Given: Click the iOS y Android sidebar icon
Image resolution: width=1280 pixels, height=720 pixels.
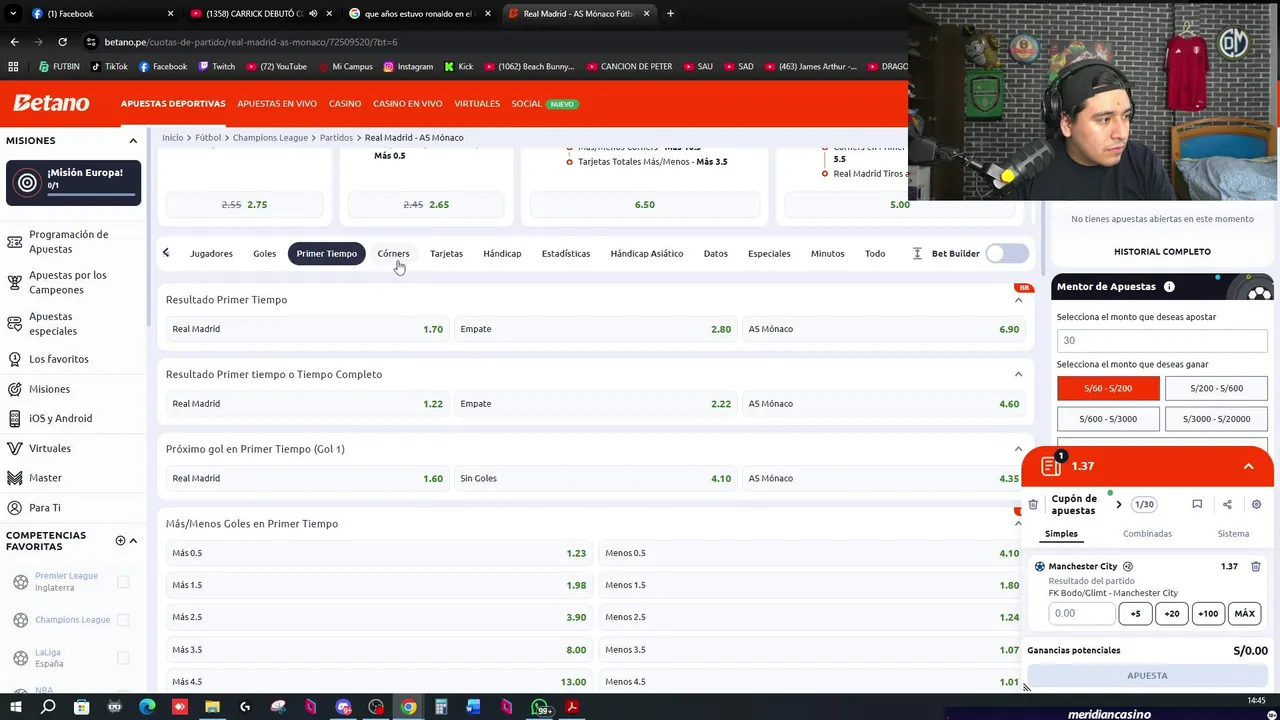Looking at the screenshot, I should click(15, 418).
